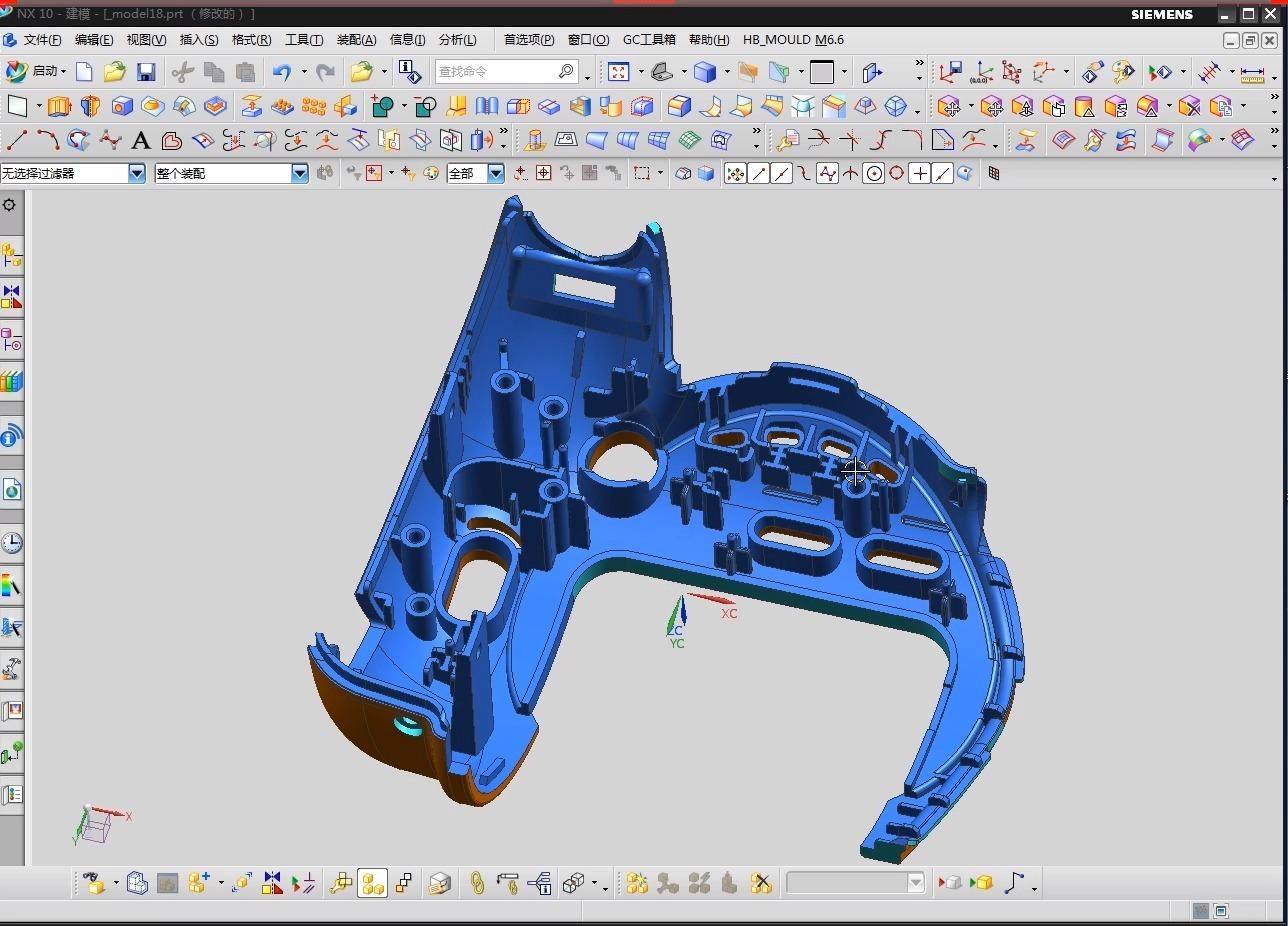Image resolution: width=1288 pixels, height=926 pixels.
Task: Click the Unite boolean icon
Action: point(381,106)
